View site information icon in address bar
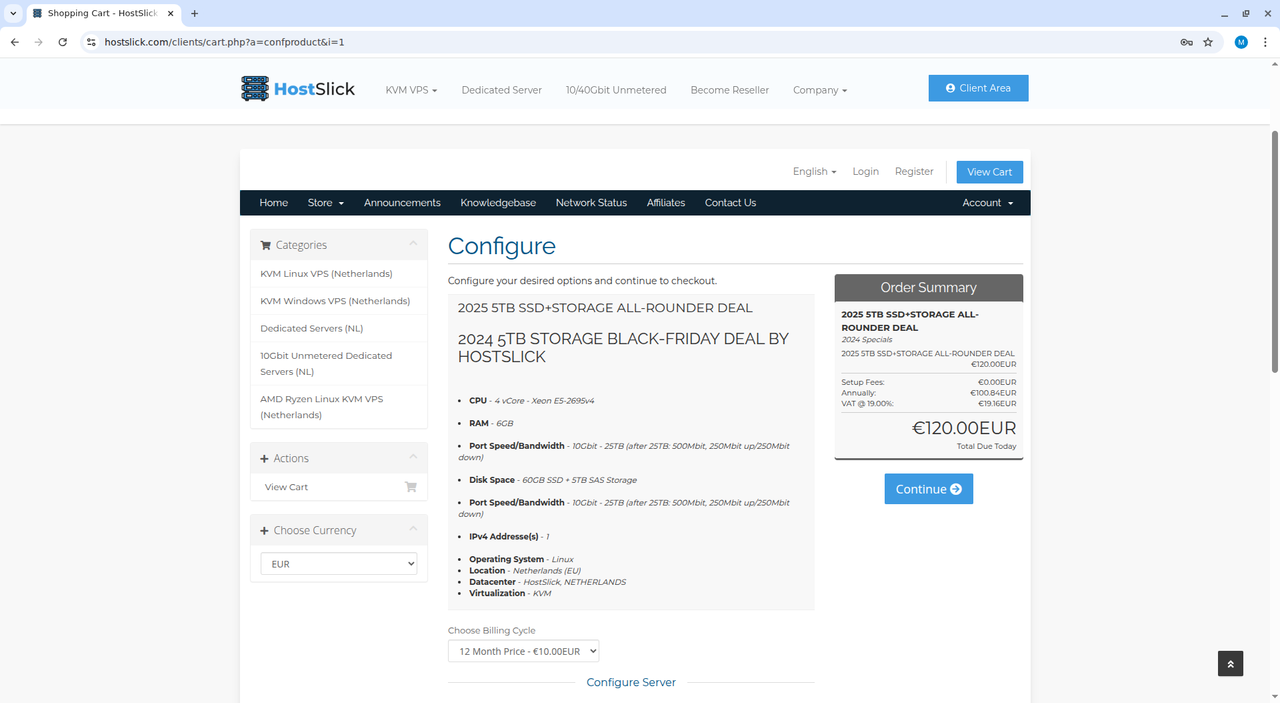 point(91,42)
